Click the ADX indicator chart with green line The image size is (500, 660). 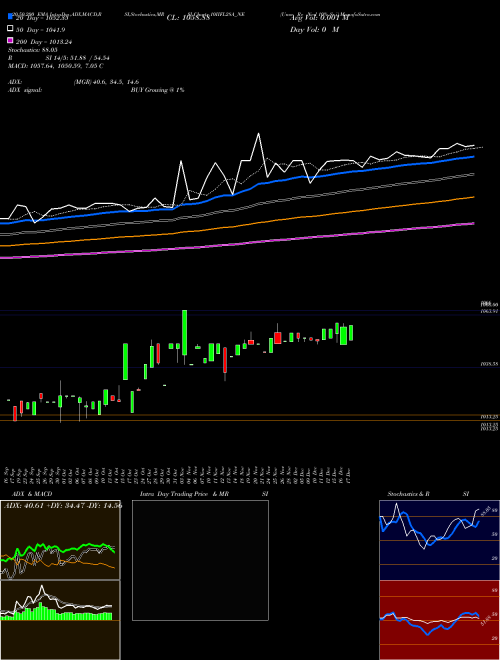[60, 540]
